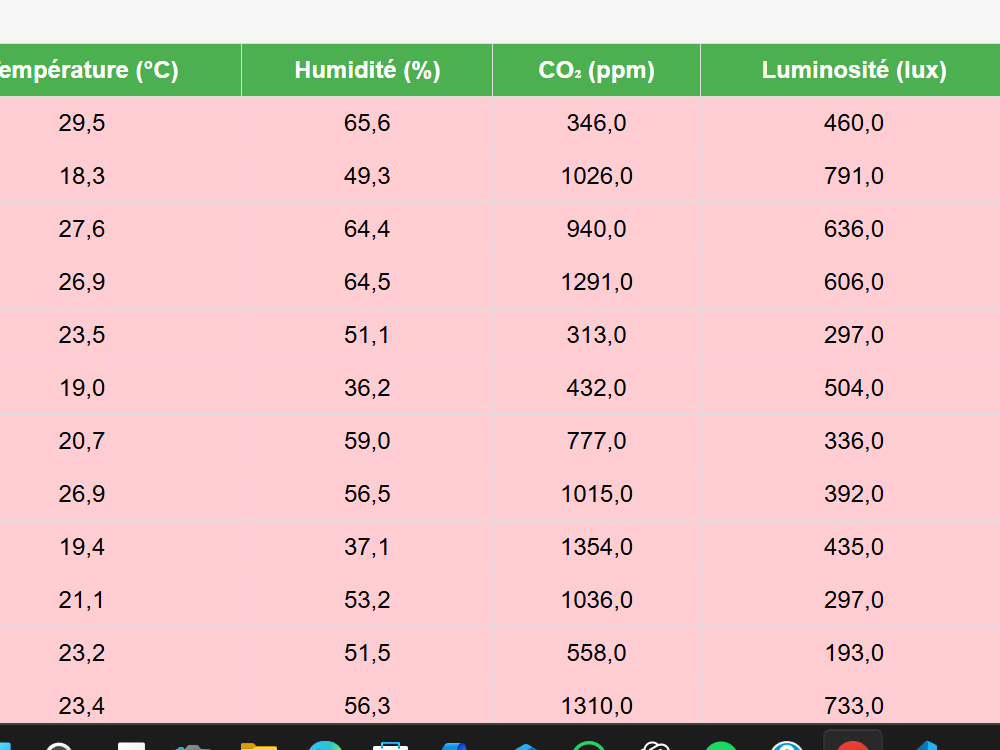Choose CO₂ value 1310,0
1000x750 pixels.
coord(596,705)
